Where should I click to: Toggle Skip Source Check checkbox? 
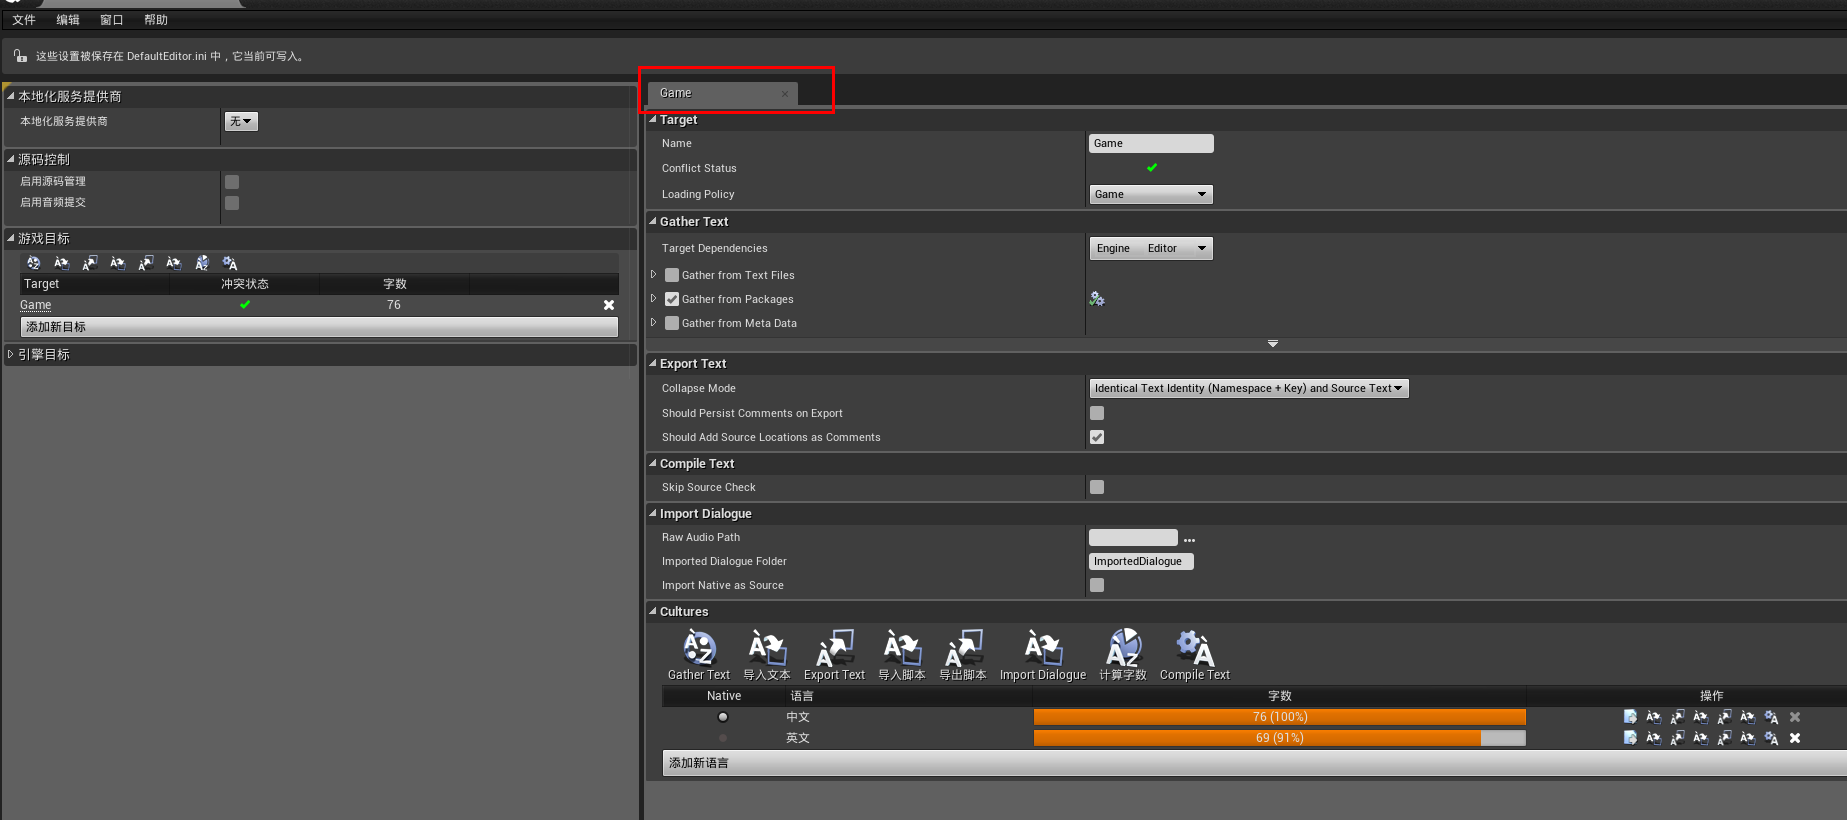point(1097,487)
